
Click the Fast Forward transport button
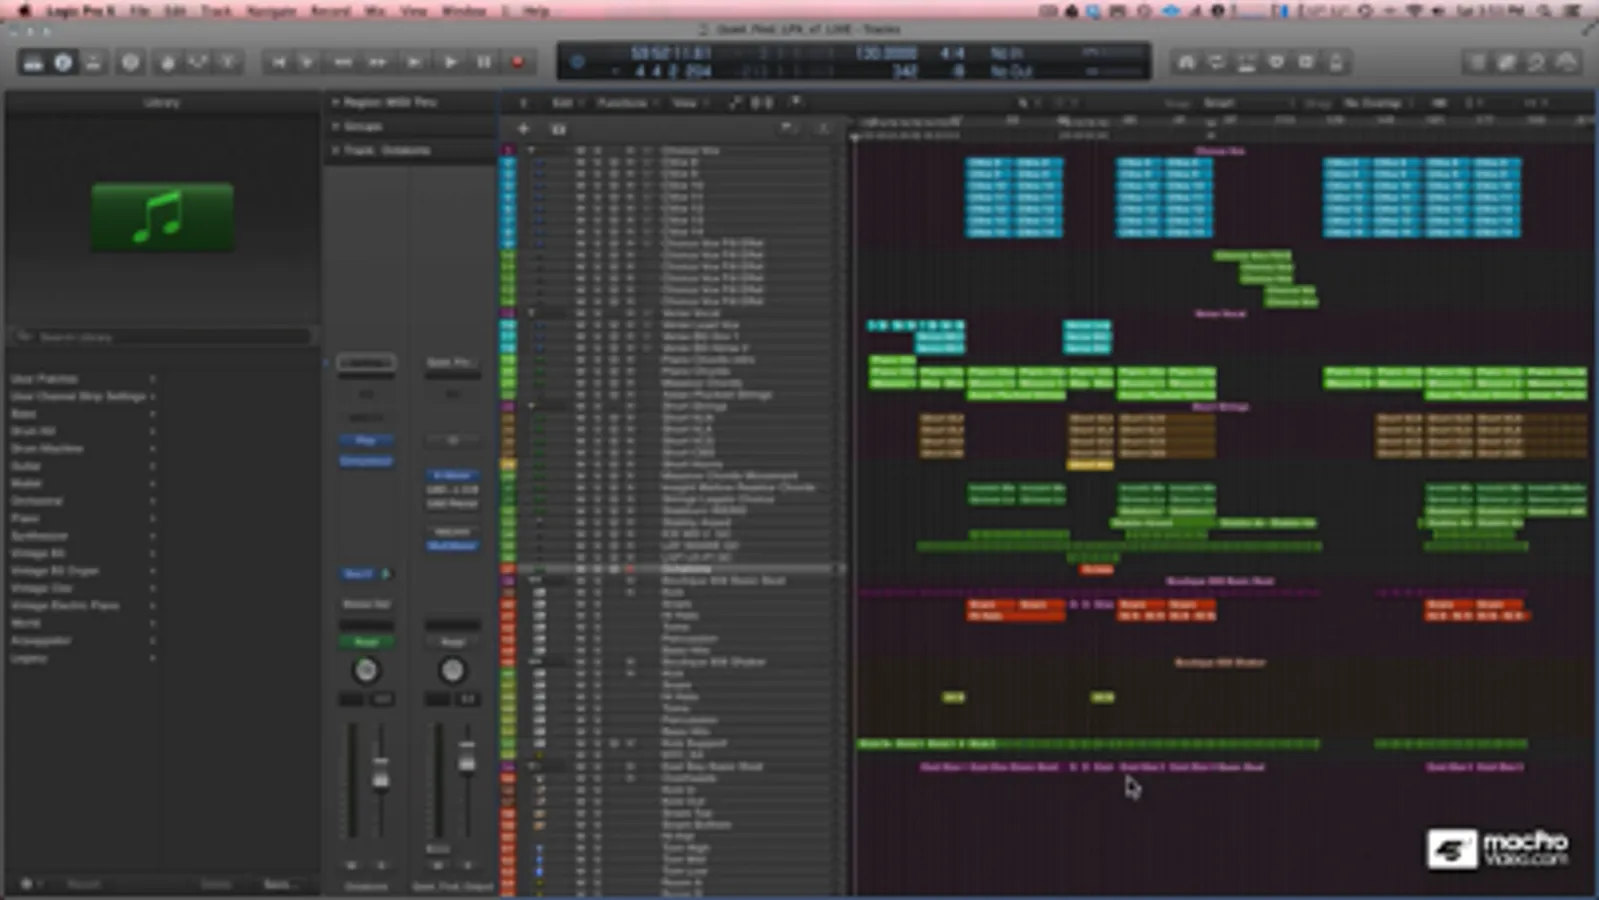tap(377, 63)
